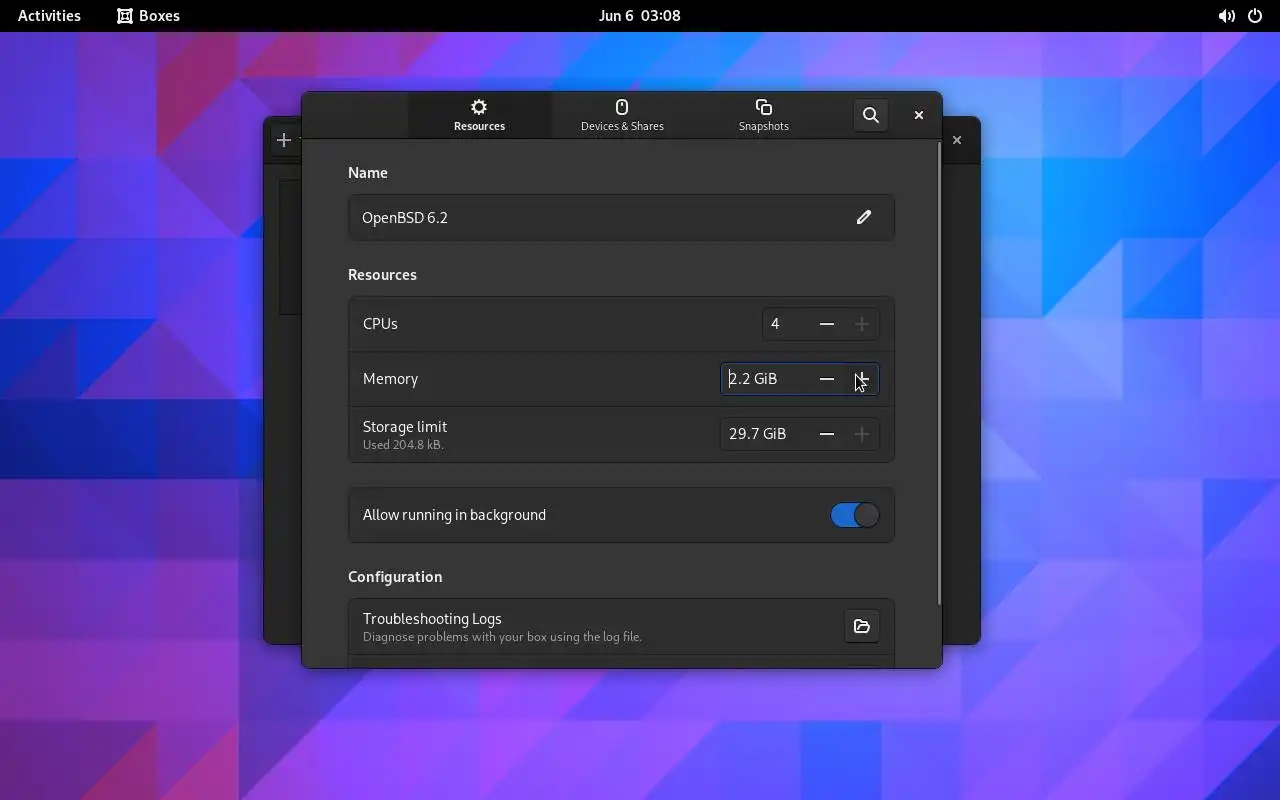Decrease Storage limit with minus button

coord(827,434)
